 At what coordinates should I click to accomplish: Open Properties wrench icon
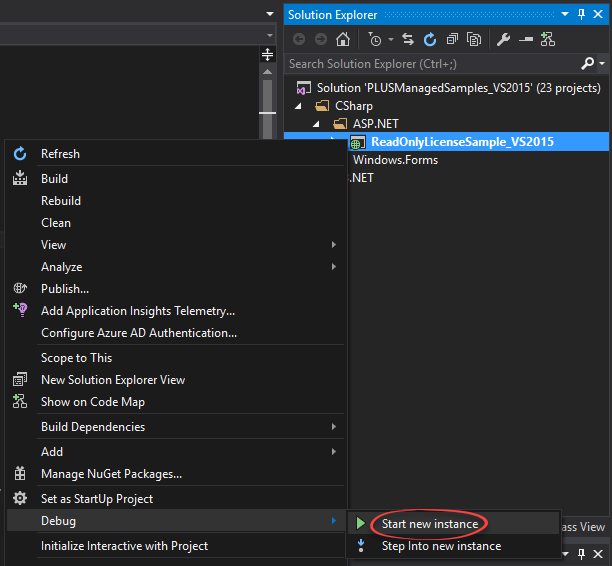click(x=503, y=39)
